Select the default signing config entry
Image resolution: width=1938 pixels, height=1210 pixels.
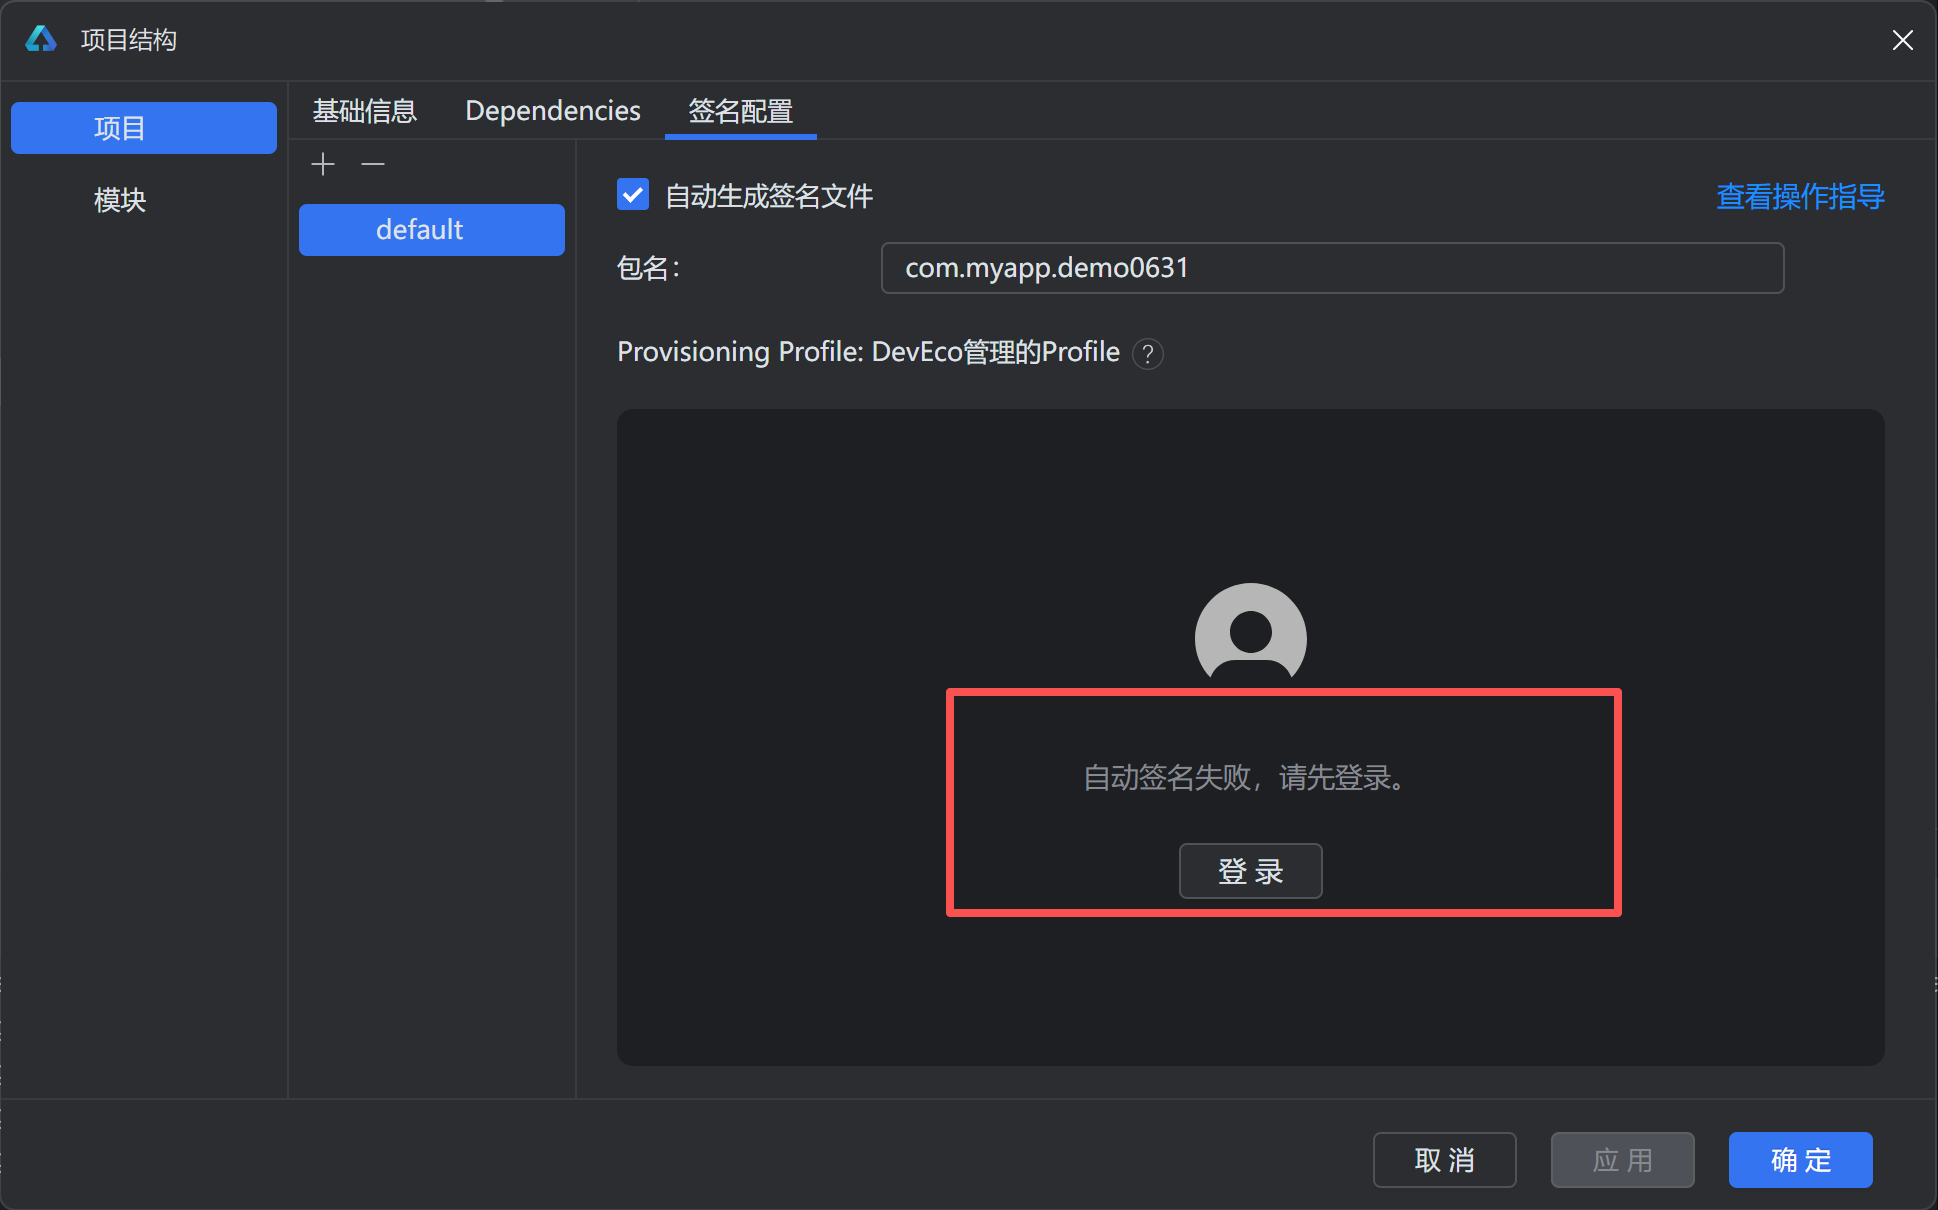pos(432,230)
